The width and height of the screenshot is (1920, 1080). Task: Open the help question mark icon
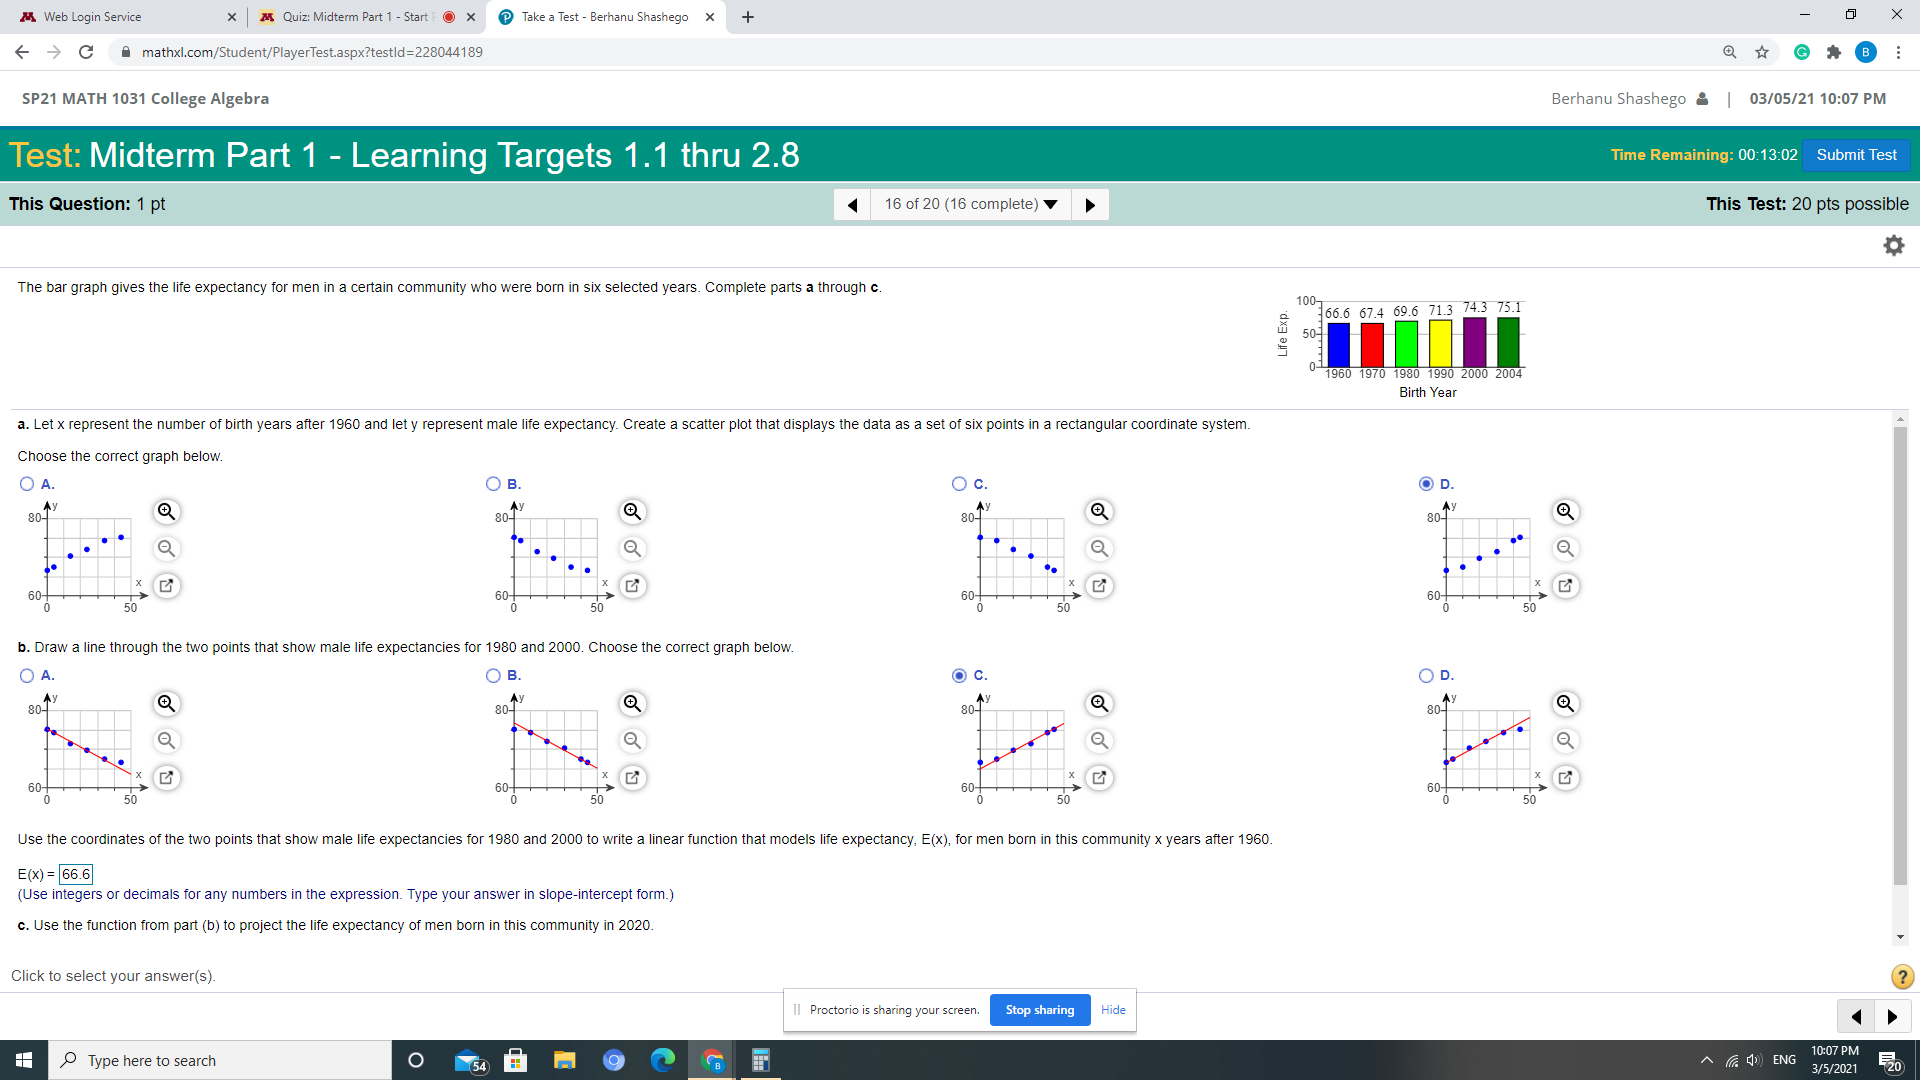coord(1902,977)
